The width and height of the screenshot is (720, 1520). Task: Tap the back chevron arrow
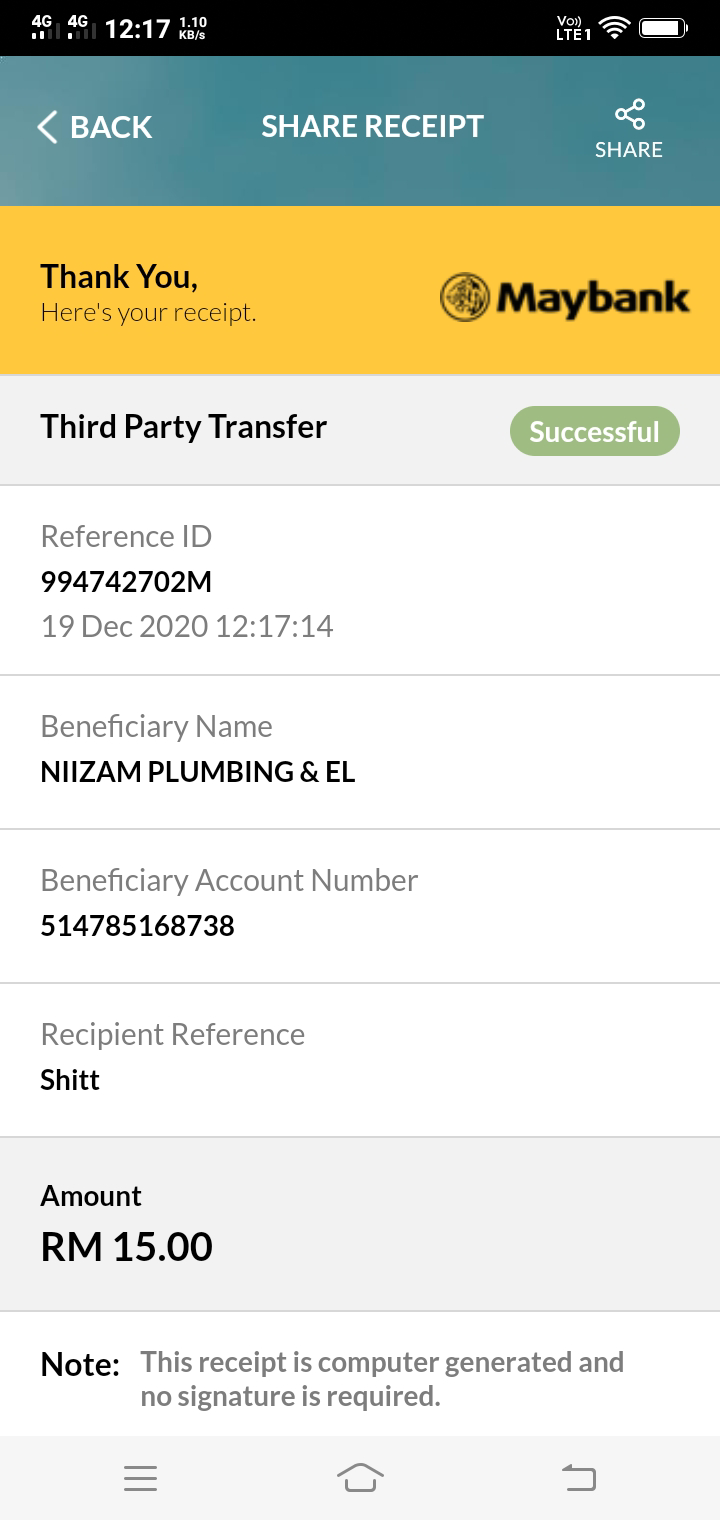(47, 127)
